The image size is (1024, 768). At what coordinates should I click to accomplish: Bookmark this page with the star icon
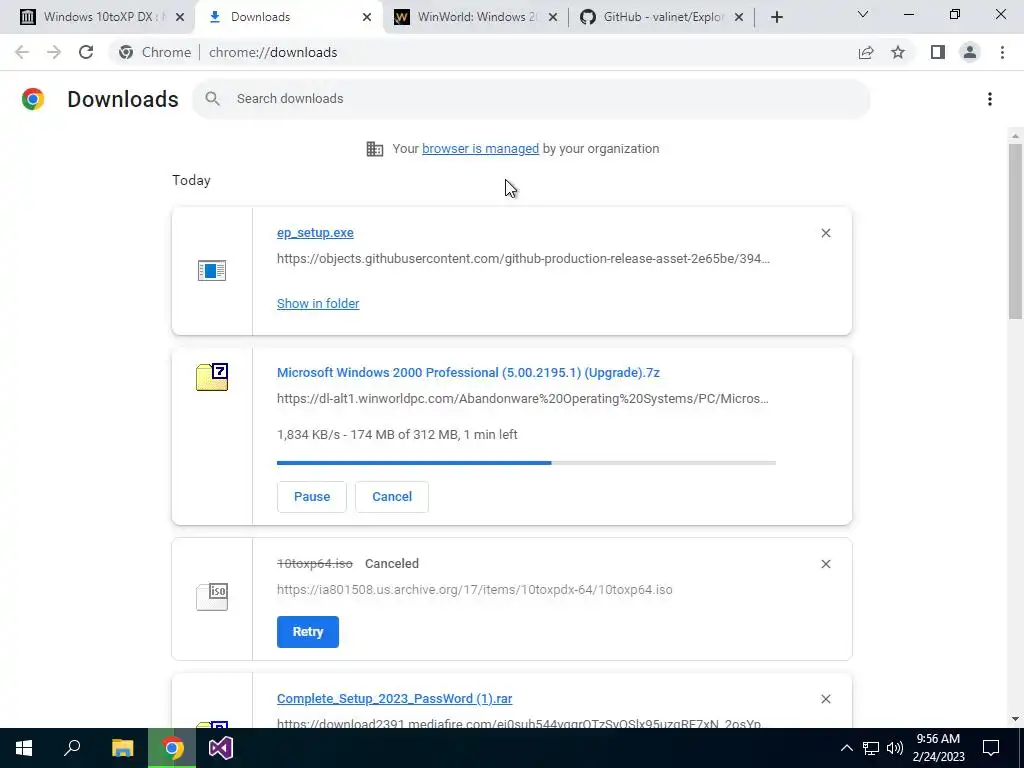pos(898,52)
